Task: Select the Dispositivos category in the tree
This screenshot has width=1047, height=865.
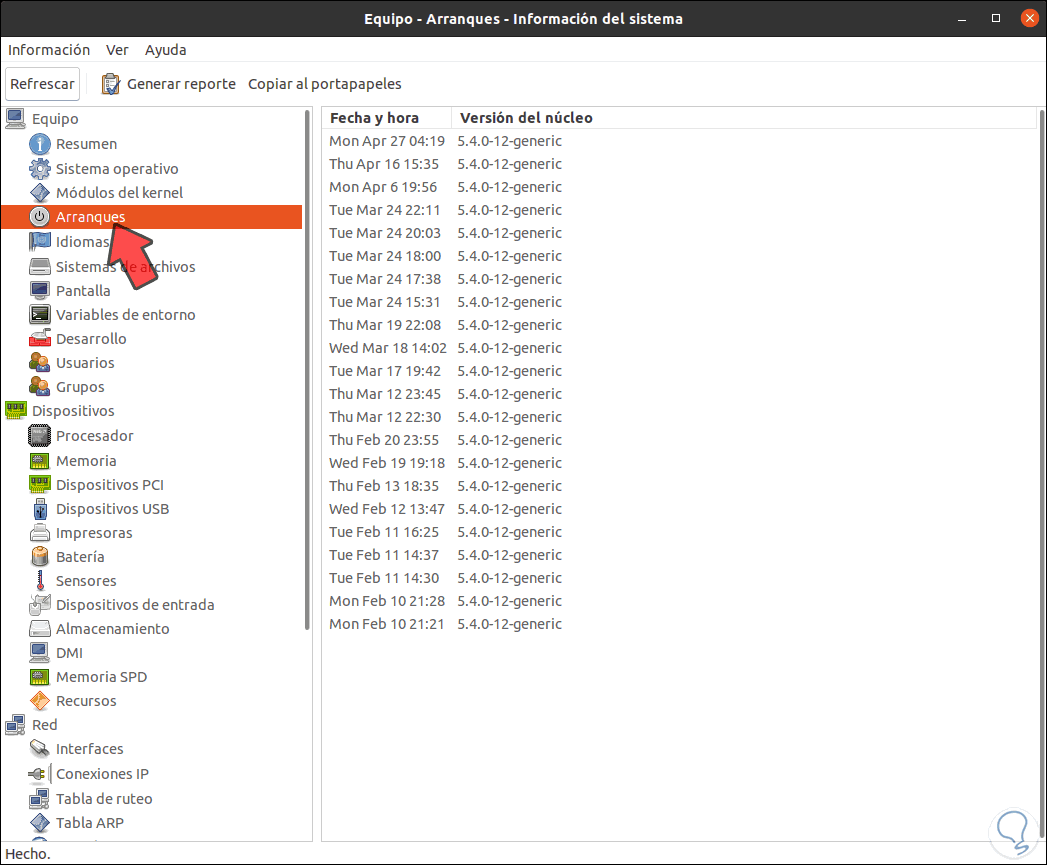Action: tap(73, 411)
